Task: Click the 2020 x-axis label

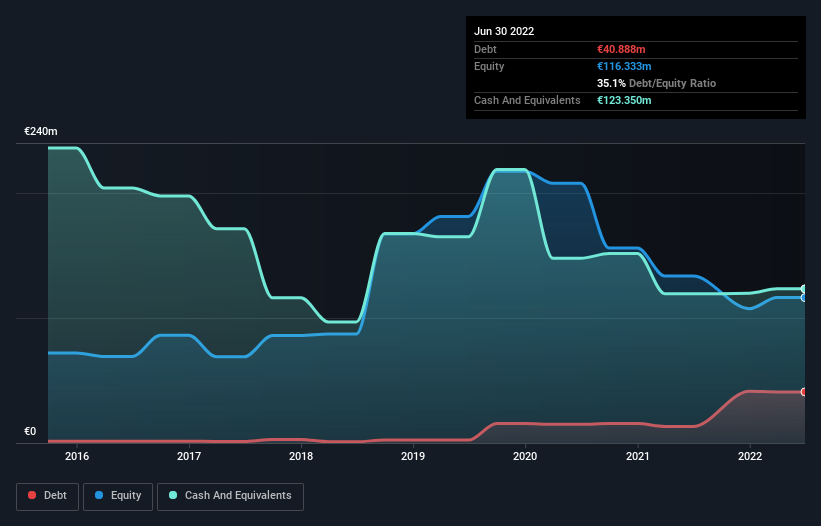Action: click(x=525, y=456)
